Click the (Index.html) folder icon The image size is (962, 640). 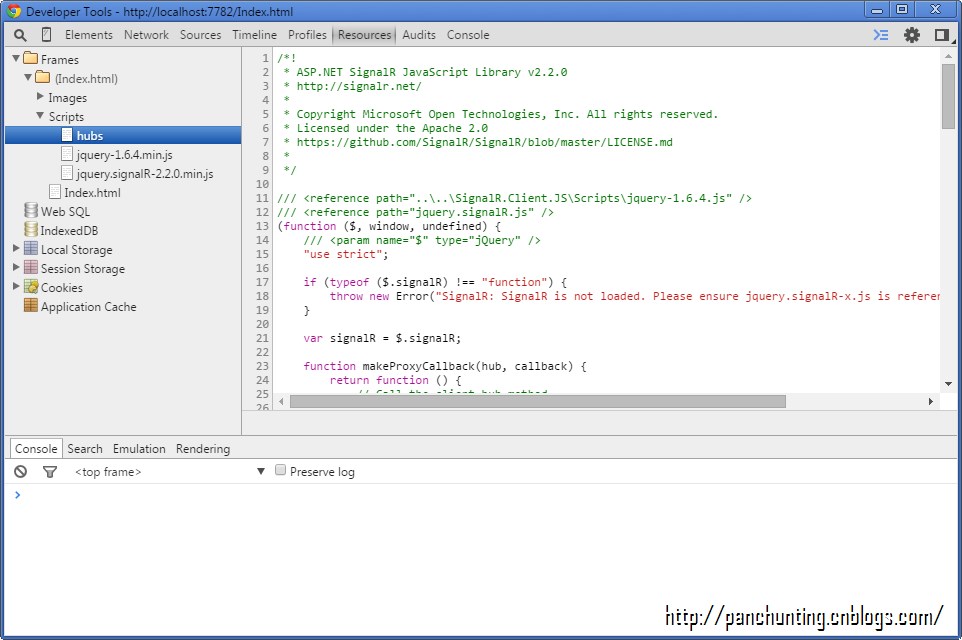[42, 77]
